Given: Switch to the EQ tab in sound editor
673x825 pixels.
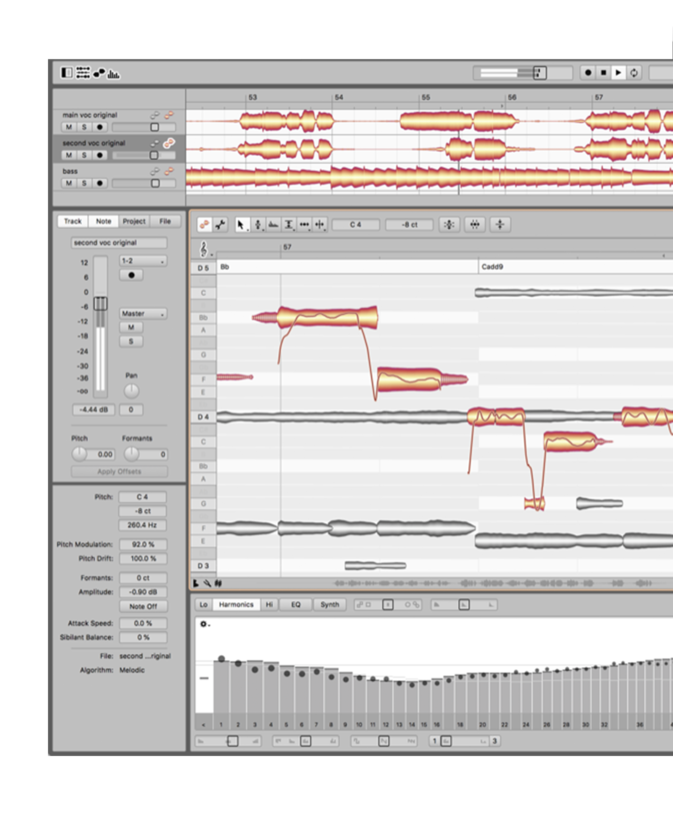Looking at the screenshot, I should pyautogui.click(x=295, y=604).
